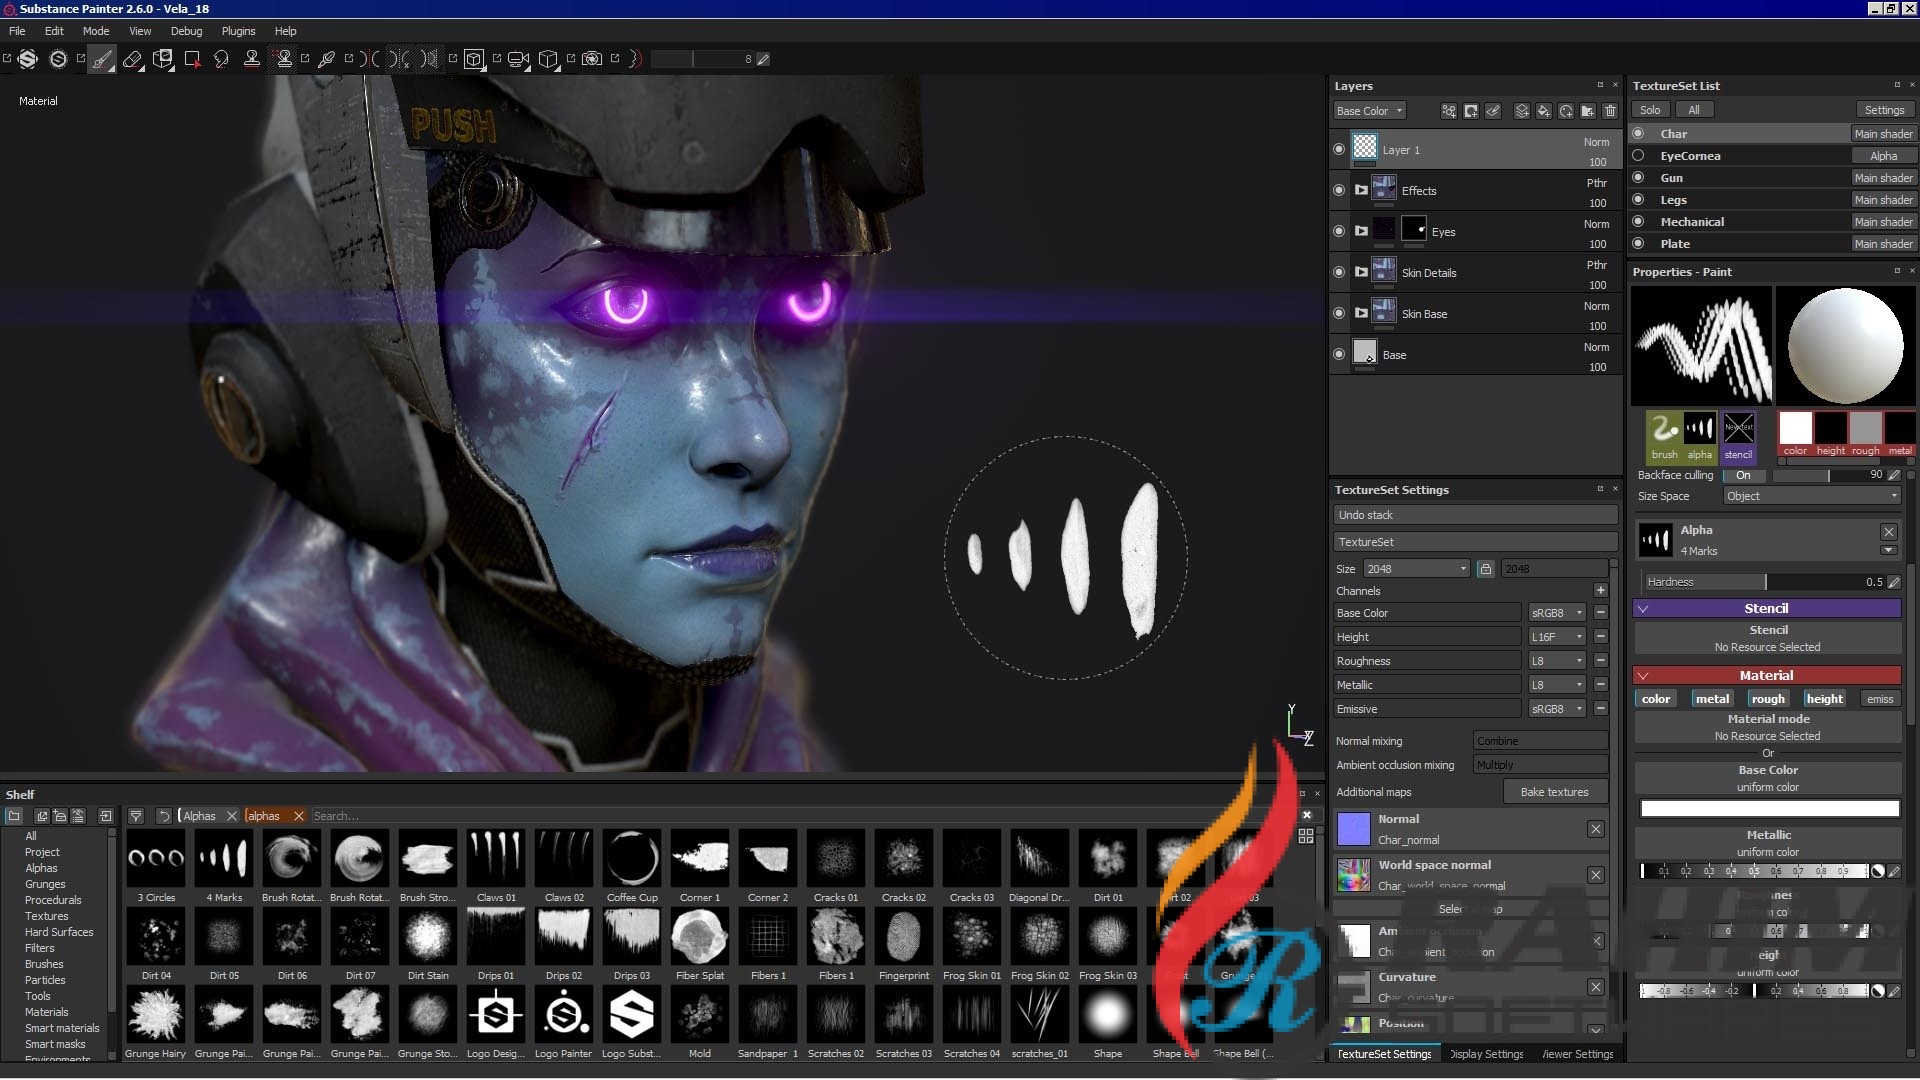Open the Plugins menu
Screen dimensions: 1920x1080
238,31
